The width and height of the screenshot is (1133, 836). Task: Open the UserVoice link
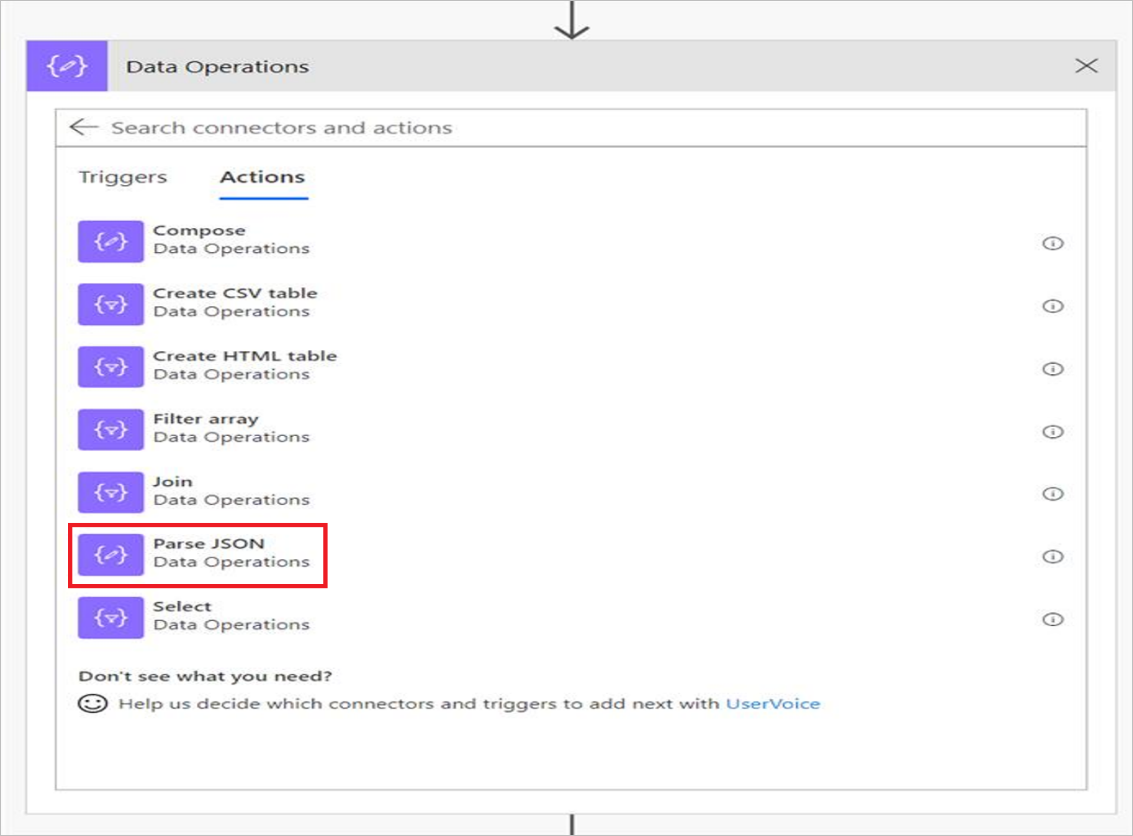[x=772, y=704]
